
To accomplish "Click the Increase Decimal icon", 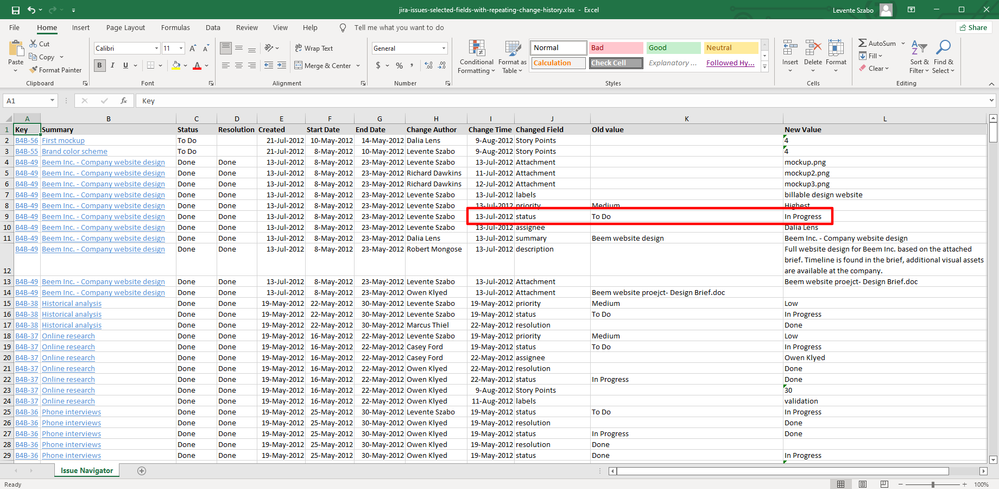I will coord(429,66).
